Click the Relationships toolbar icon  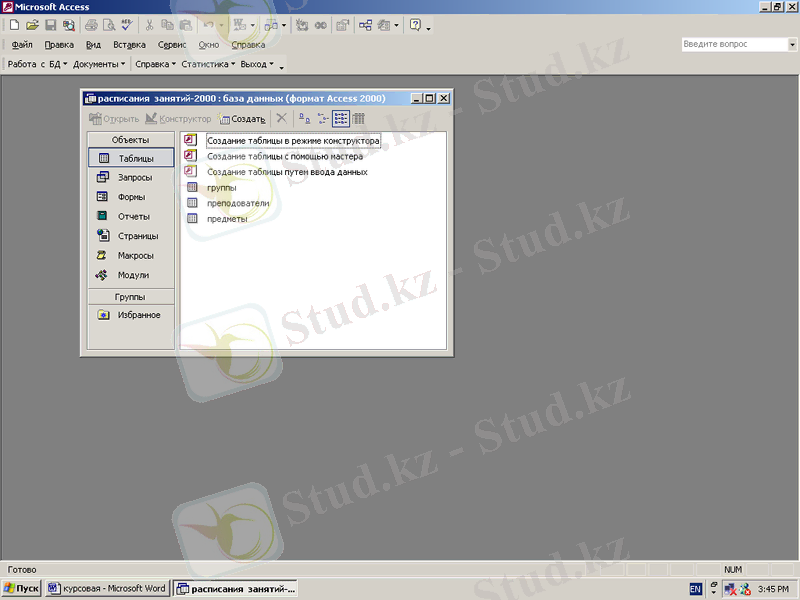coord(365,25)
